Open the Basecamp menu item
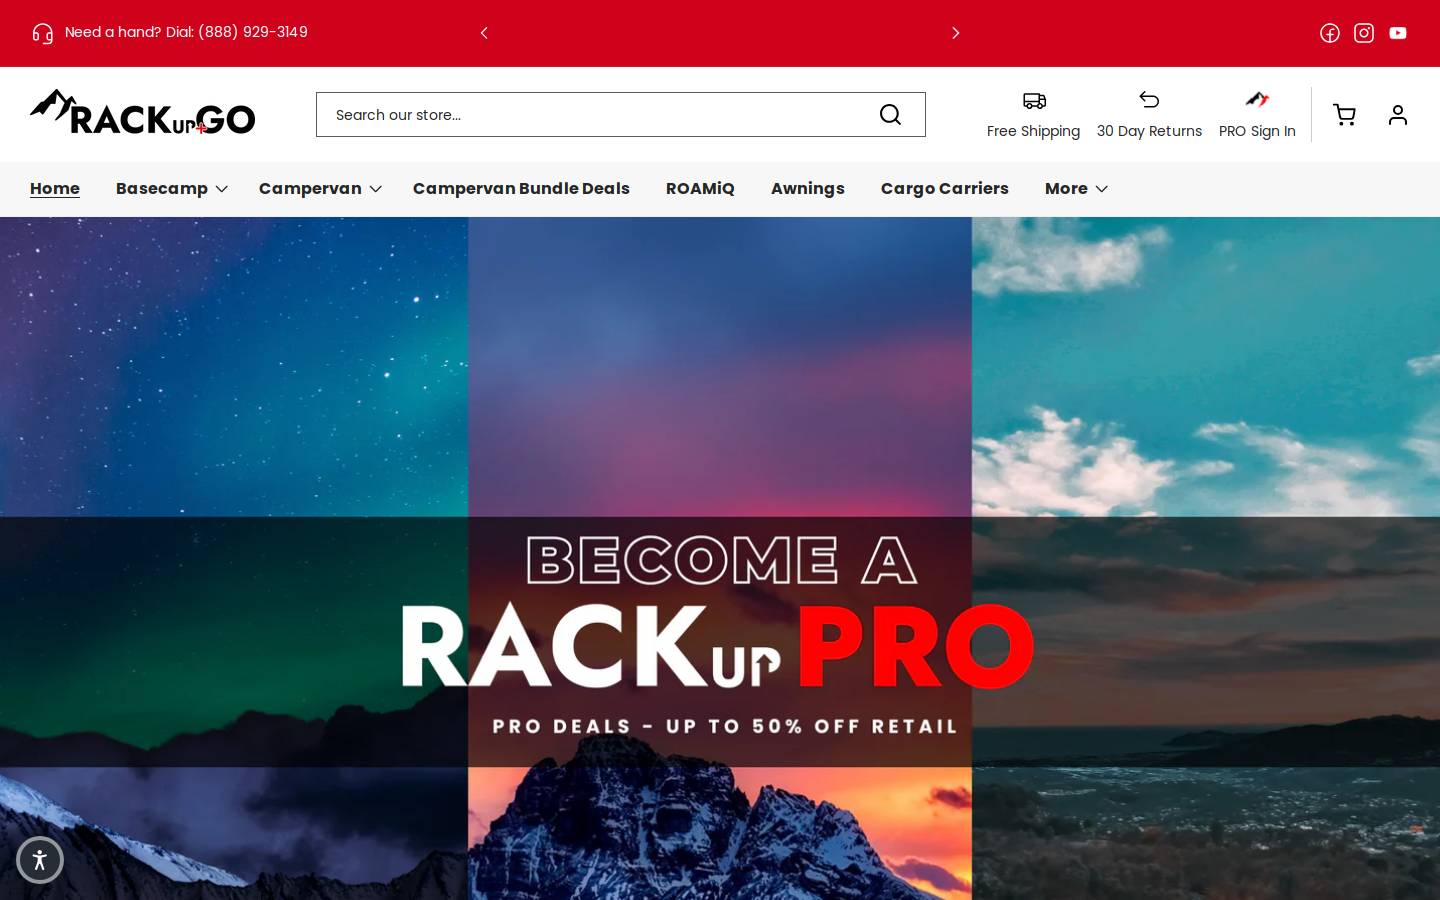Screen dimensions: 1440x900 (162, 188)
